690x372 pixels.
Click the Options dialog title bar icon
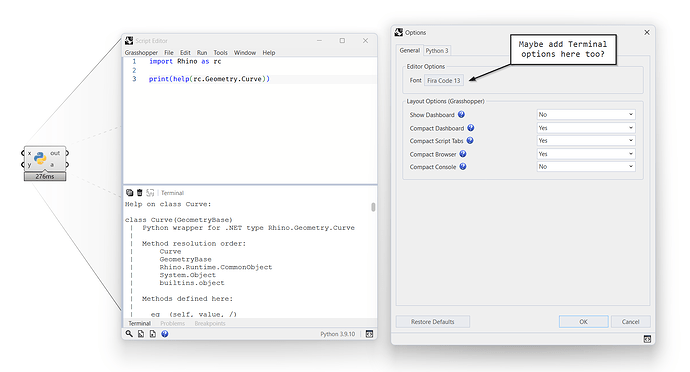click(x=399, y=32)
